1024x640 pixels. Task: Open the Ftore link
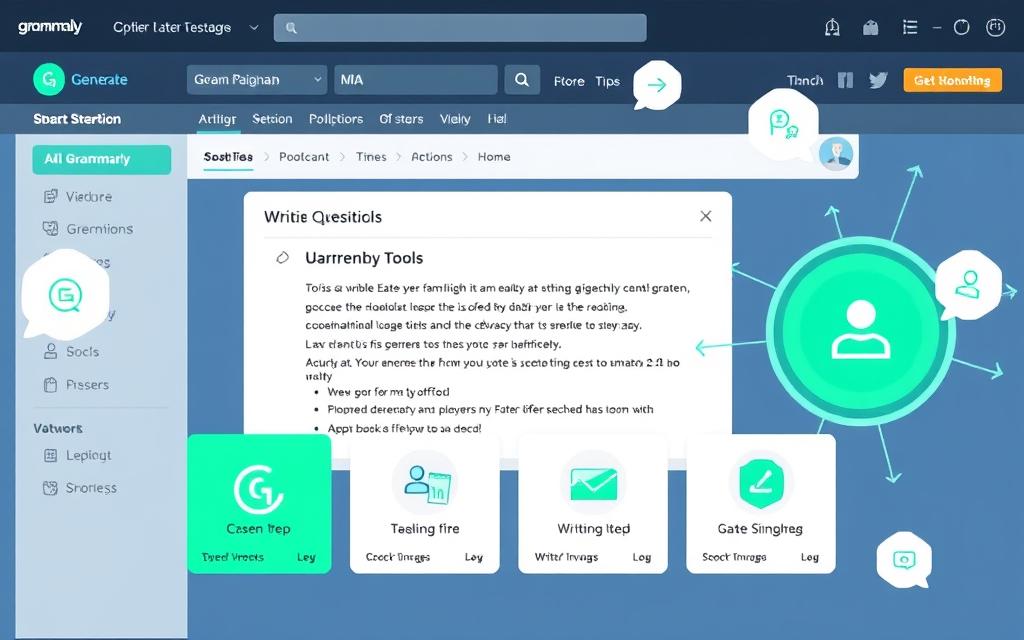click(x=569, y=81)
